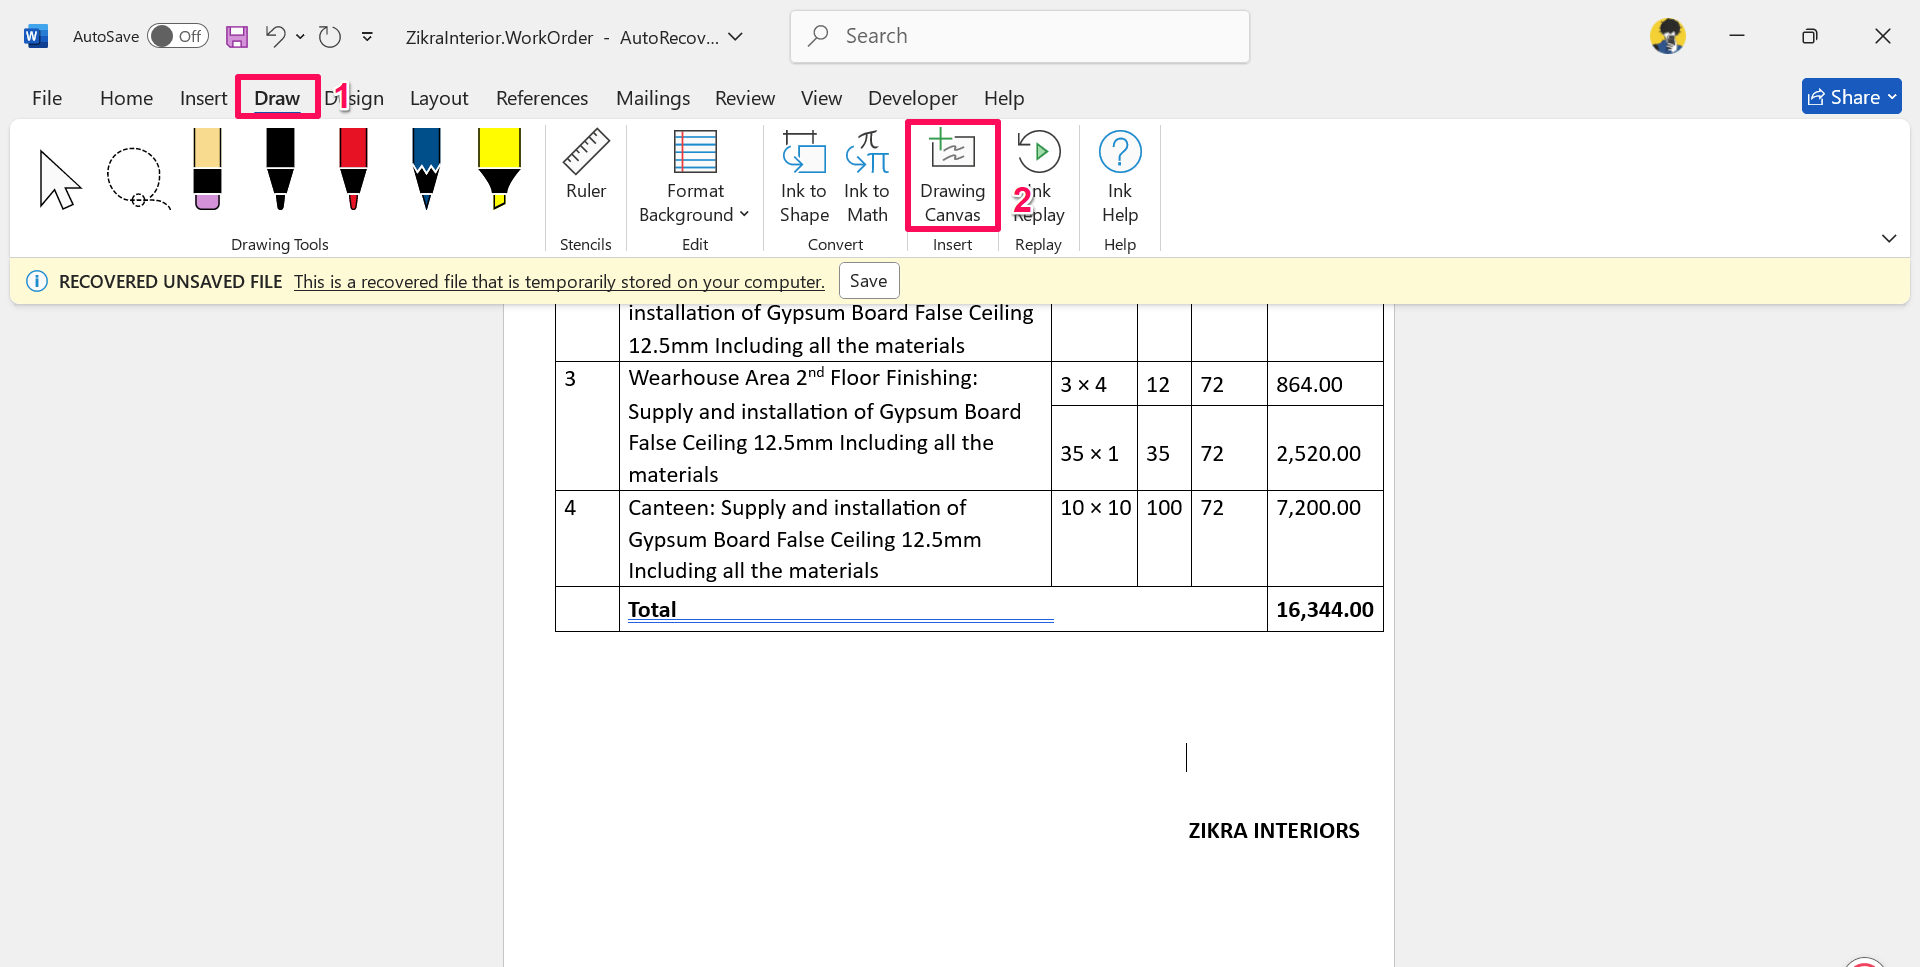1920x967 pixels.
Task: Convert Ink to Math
Action: 867,177
